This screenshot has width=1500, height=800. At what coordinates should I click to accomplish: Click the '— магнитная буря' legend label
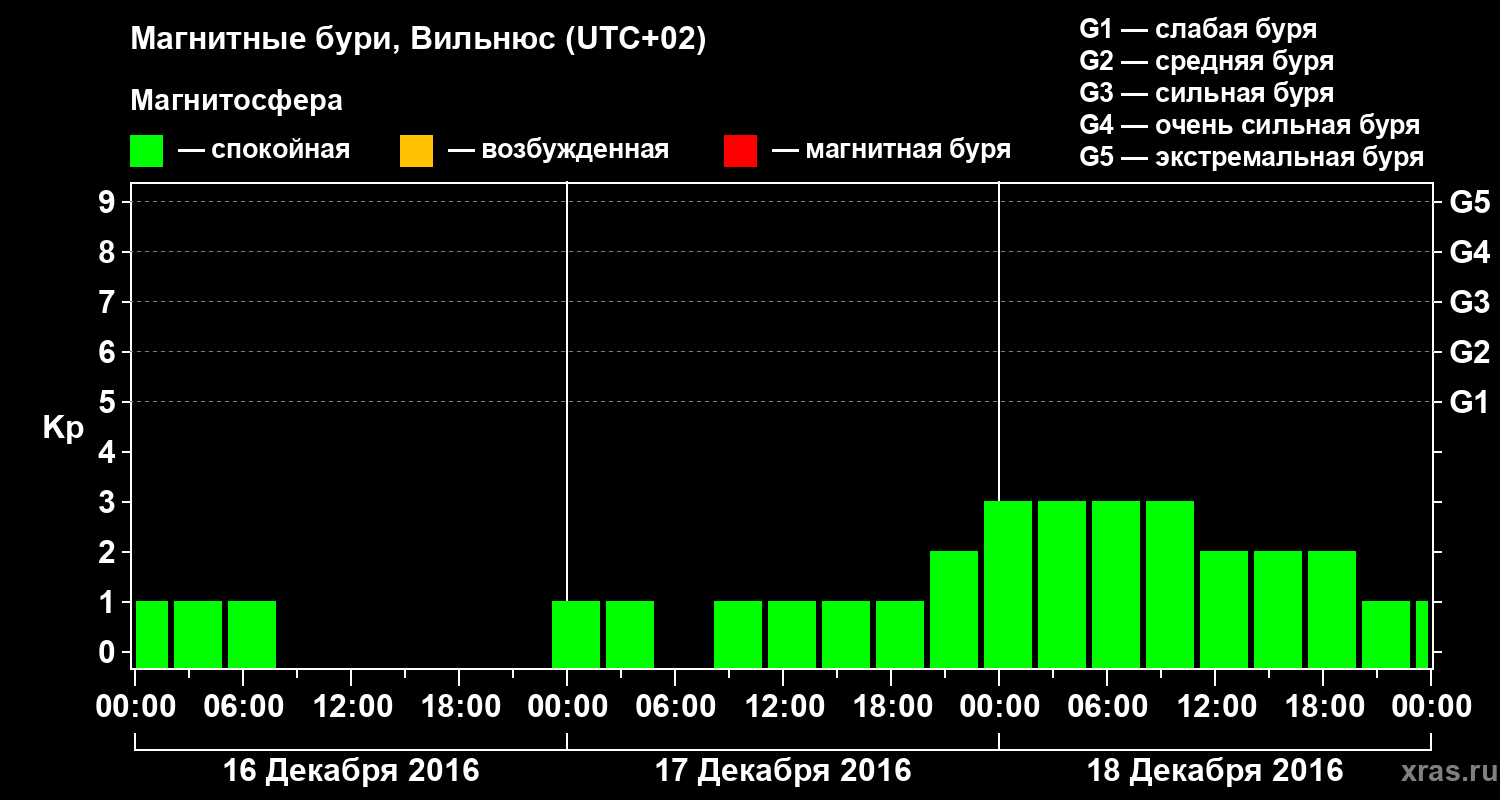point(891,151)
